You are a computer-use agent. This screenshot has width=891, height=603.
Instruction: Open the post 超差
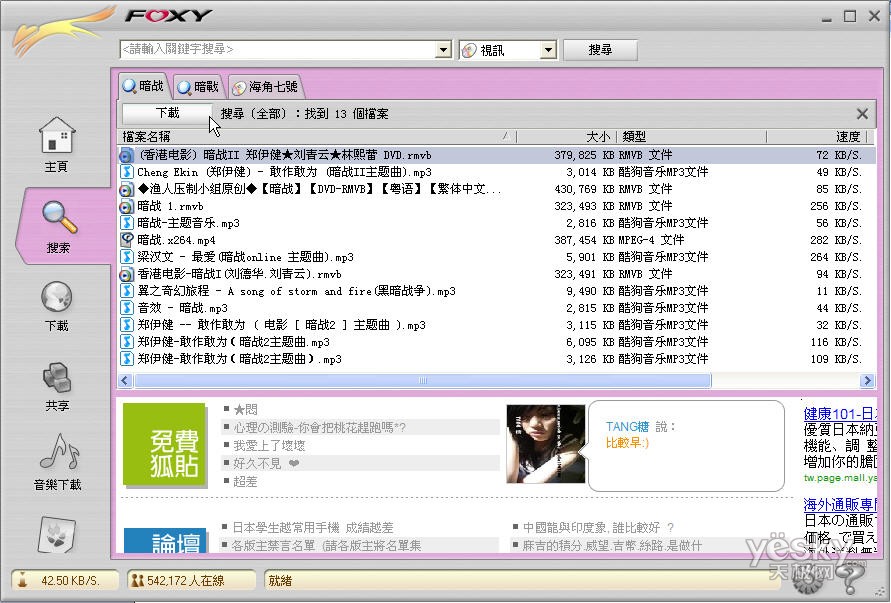[245, 482]
